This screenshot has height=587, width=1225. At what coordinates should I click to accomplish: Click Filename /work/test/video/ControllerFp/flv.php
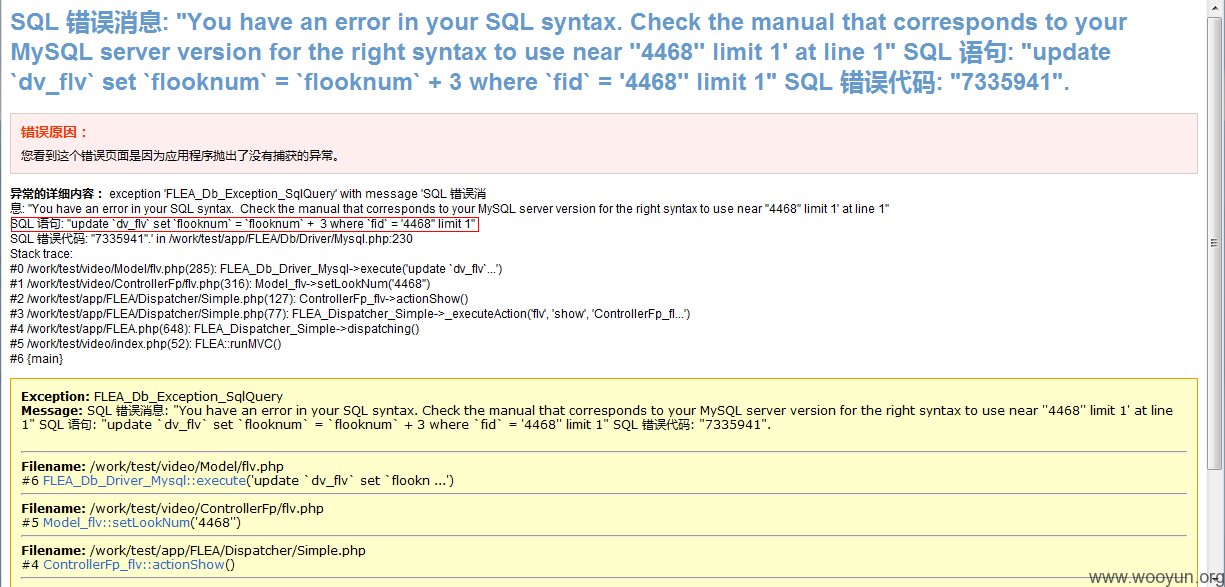pyautogui.click(x=172, y=509)
